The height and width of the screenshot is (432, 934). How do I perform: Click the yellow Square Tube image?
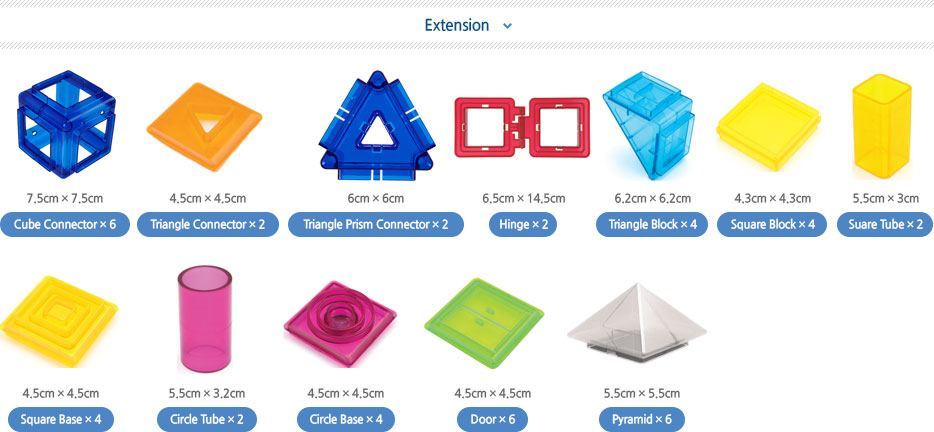point(882,126)
